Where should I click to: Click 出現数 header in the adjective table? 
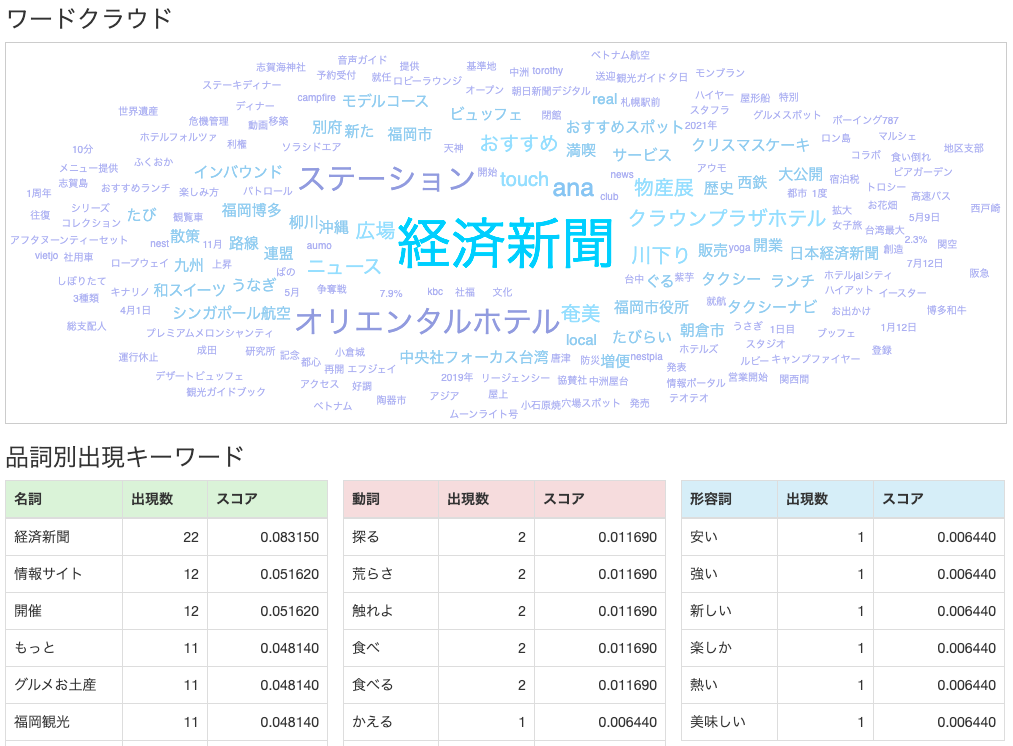click(x=826, y=499)
